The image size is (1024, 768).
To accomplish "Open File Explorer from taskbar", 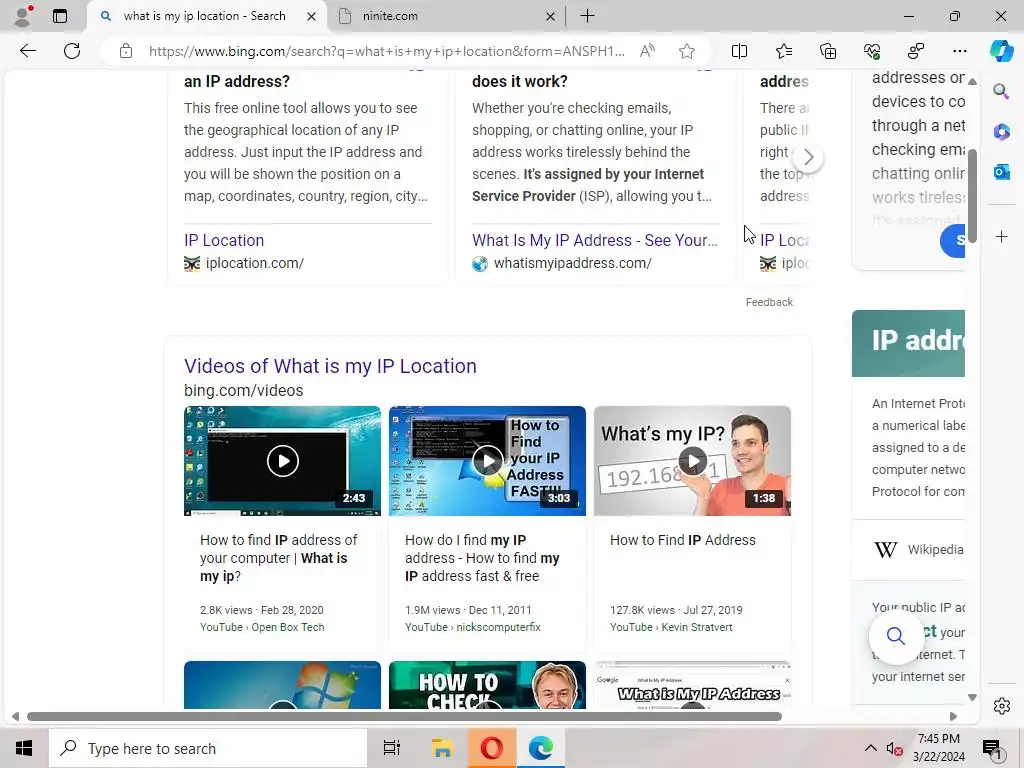I will [x=442, y=748].
